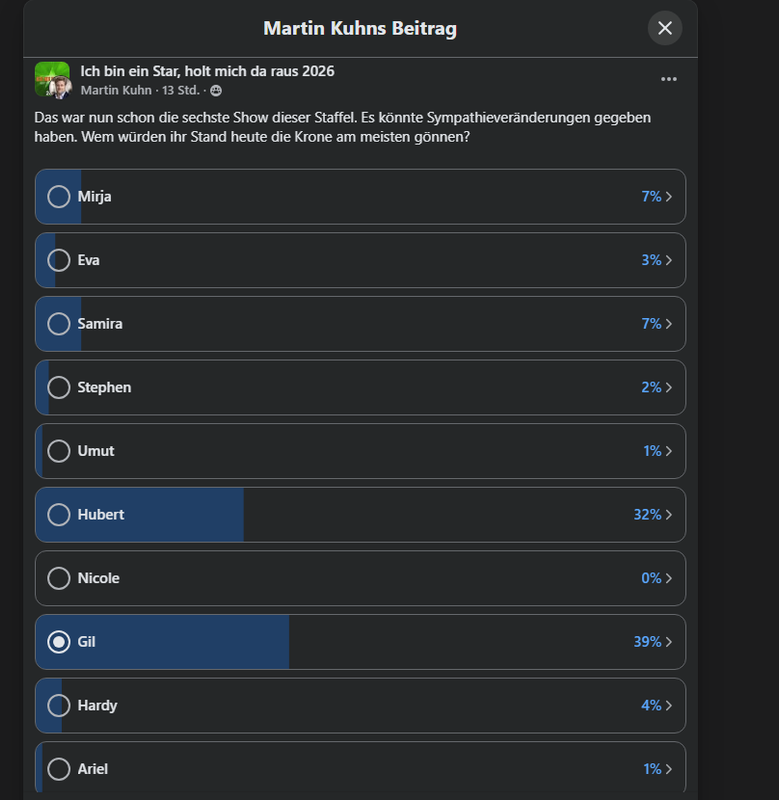The width and height of the screenshot is (779, 800).
Task: Select the Mirja radio button
Action: [59, 197]
